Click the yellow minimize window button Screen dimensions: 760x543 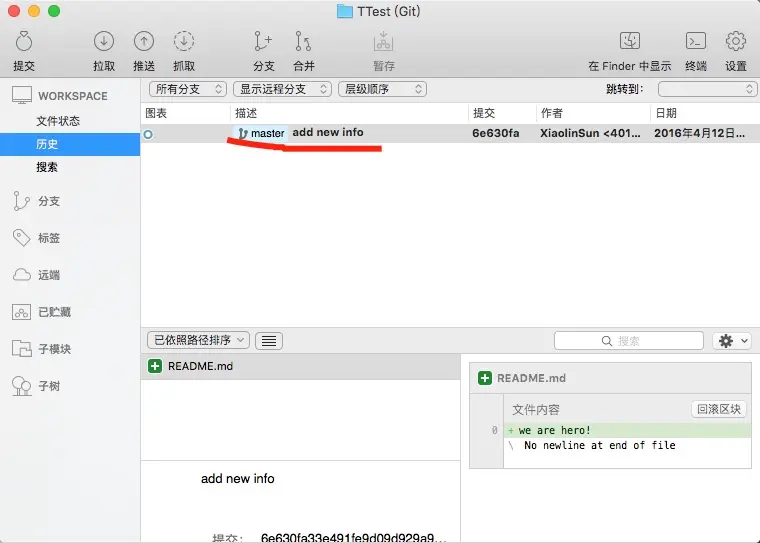click(x=34, y=11)
